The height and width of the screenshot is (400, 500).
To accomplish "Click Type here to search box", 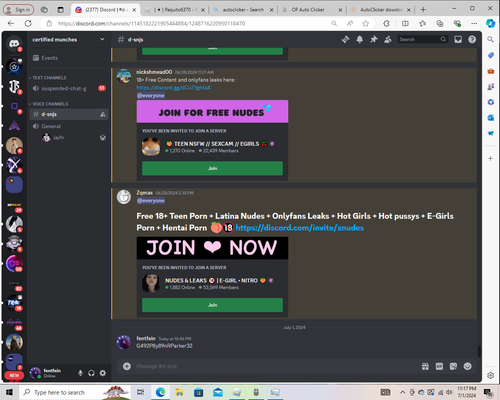I will click(75, 392).
